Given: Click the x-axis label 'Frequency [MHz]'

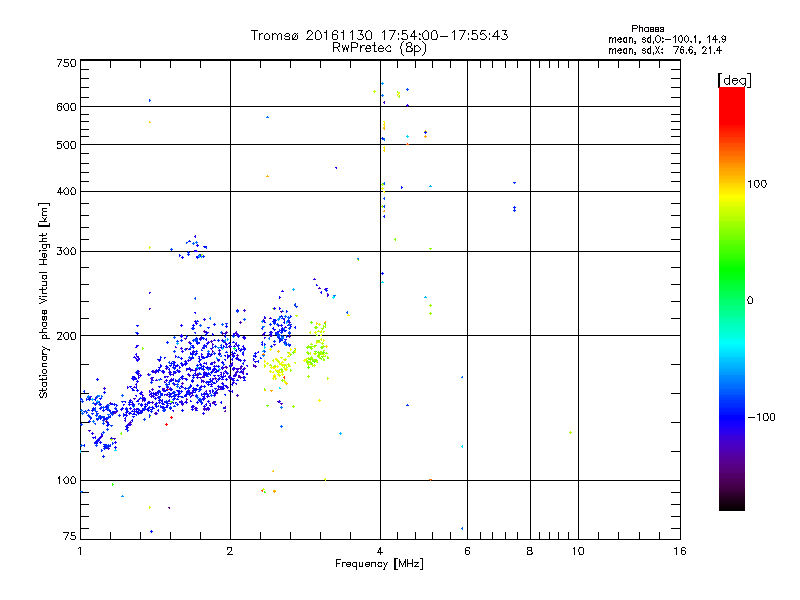Looking at the screenshot, I should tap(379, 564).
